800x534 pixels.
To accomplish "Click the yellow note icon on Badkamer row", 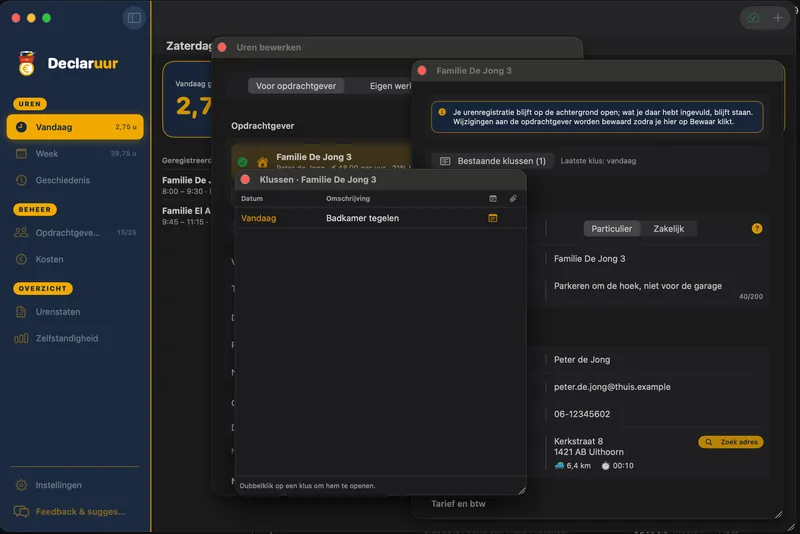I will (x=493, y=218).
